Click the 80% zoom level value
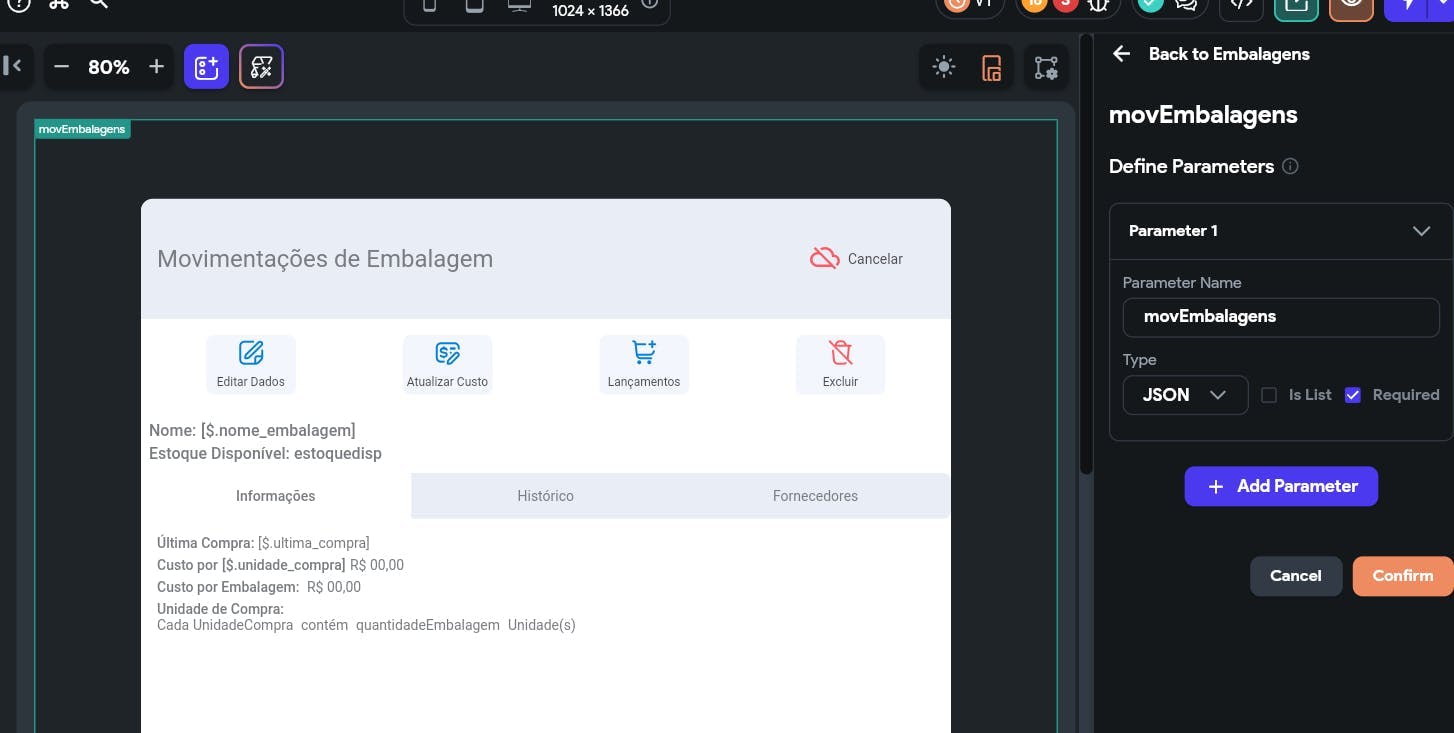Viewport: 1454px width, 733px height. click(x=109, y=67)
